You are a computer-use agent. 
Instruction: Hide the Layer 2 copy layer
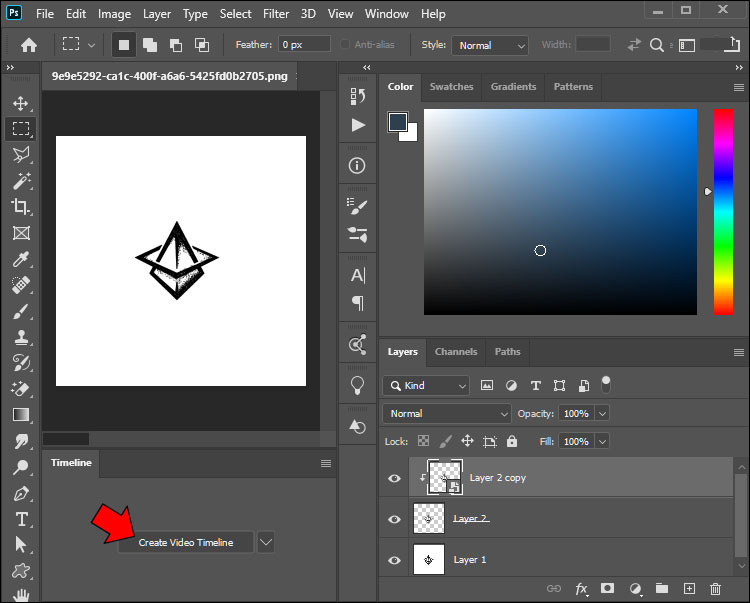[394, 478]
